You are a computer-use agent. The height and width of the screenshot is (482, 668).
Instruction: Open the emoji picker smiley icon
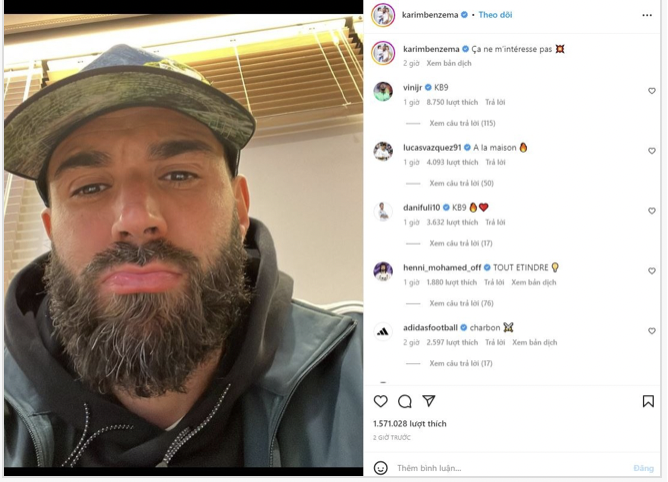(x=380, y=468)
